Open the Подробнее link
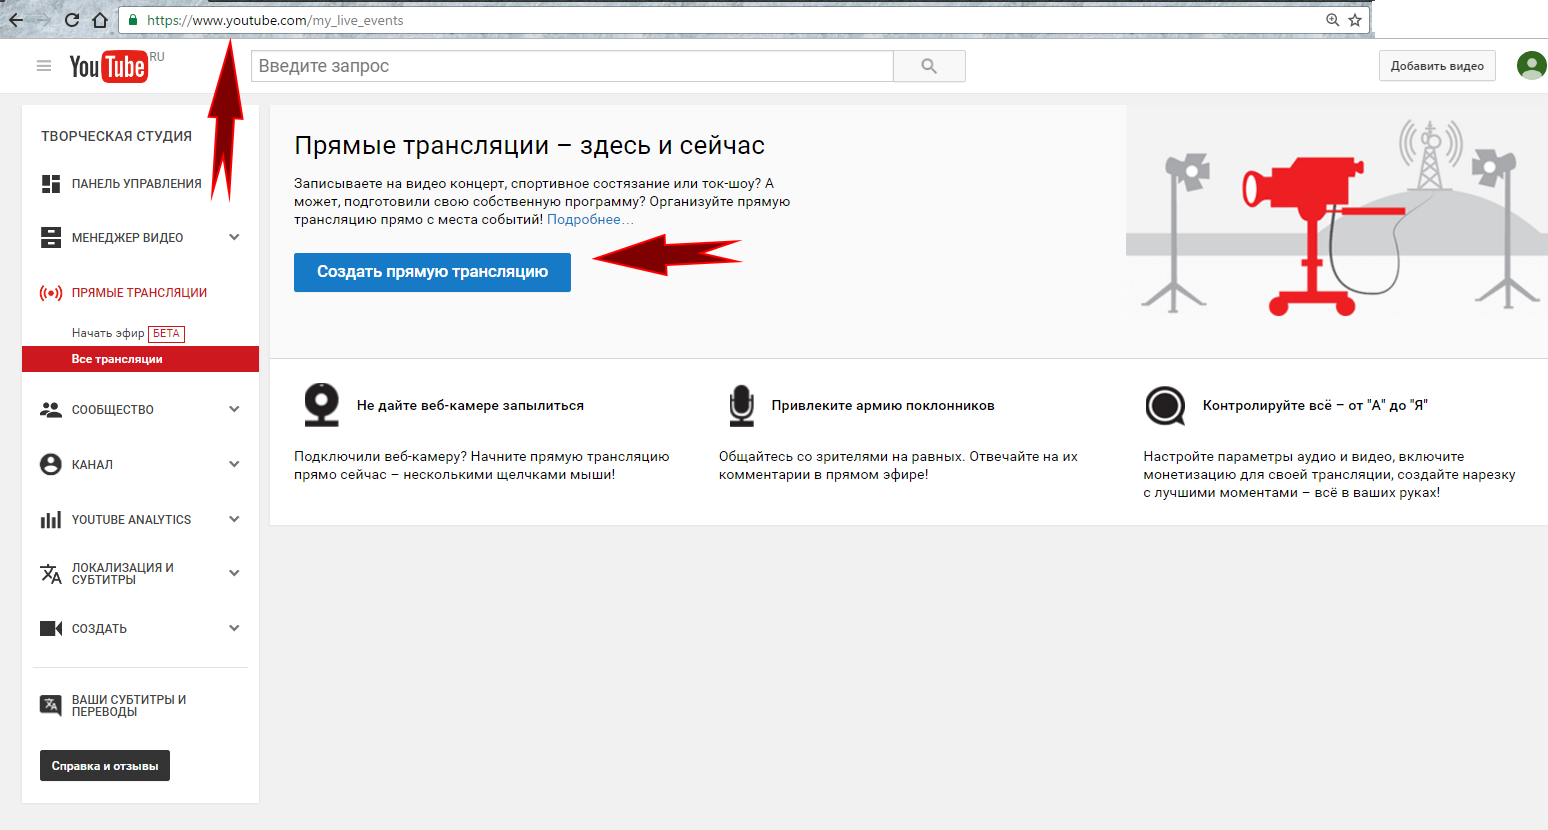The width and height of the screenshot is (1548, 830). [x=584, y=220]
